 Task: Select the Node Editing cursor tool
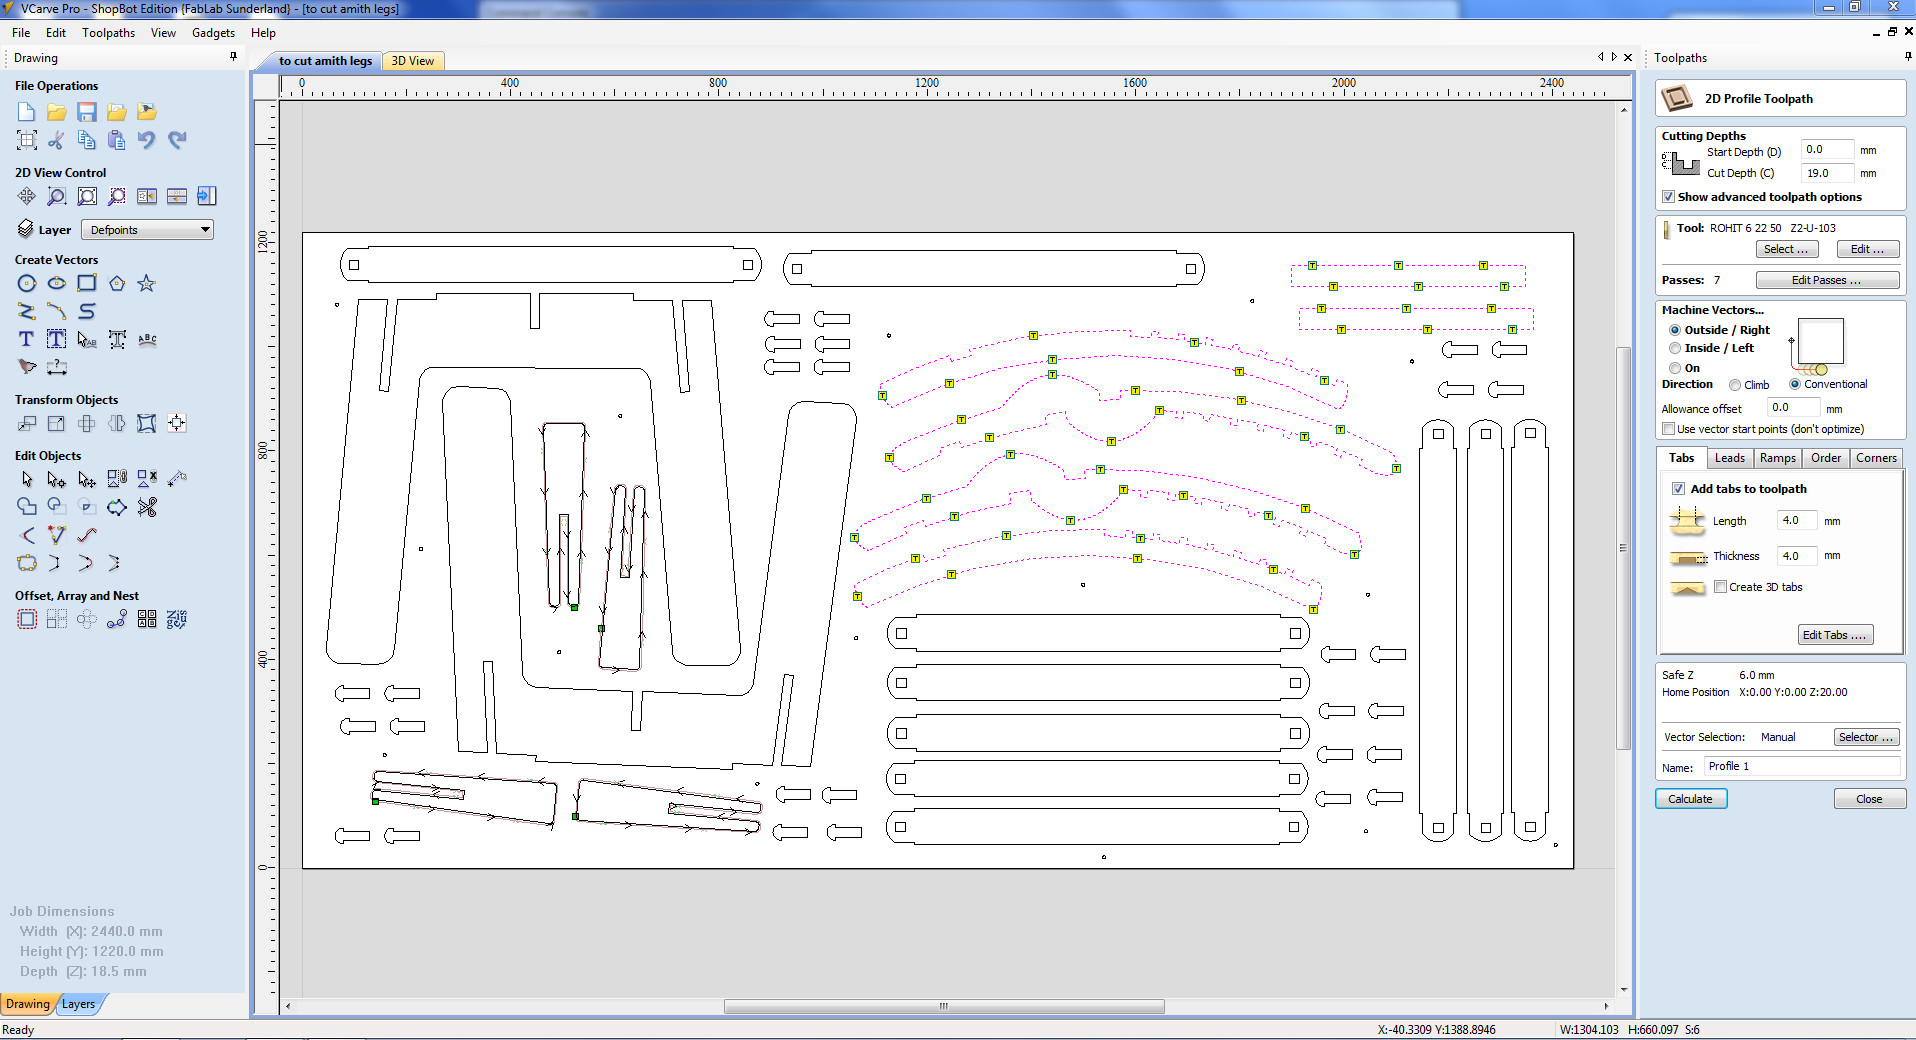(x=57, y=479)
